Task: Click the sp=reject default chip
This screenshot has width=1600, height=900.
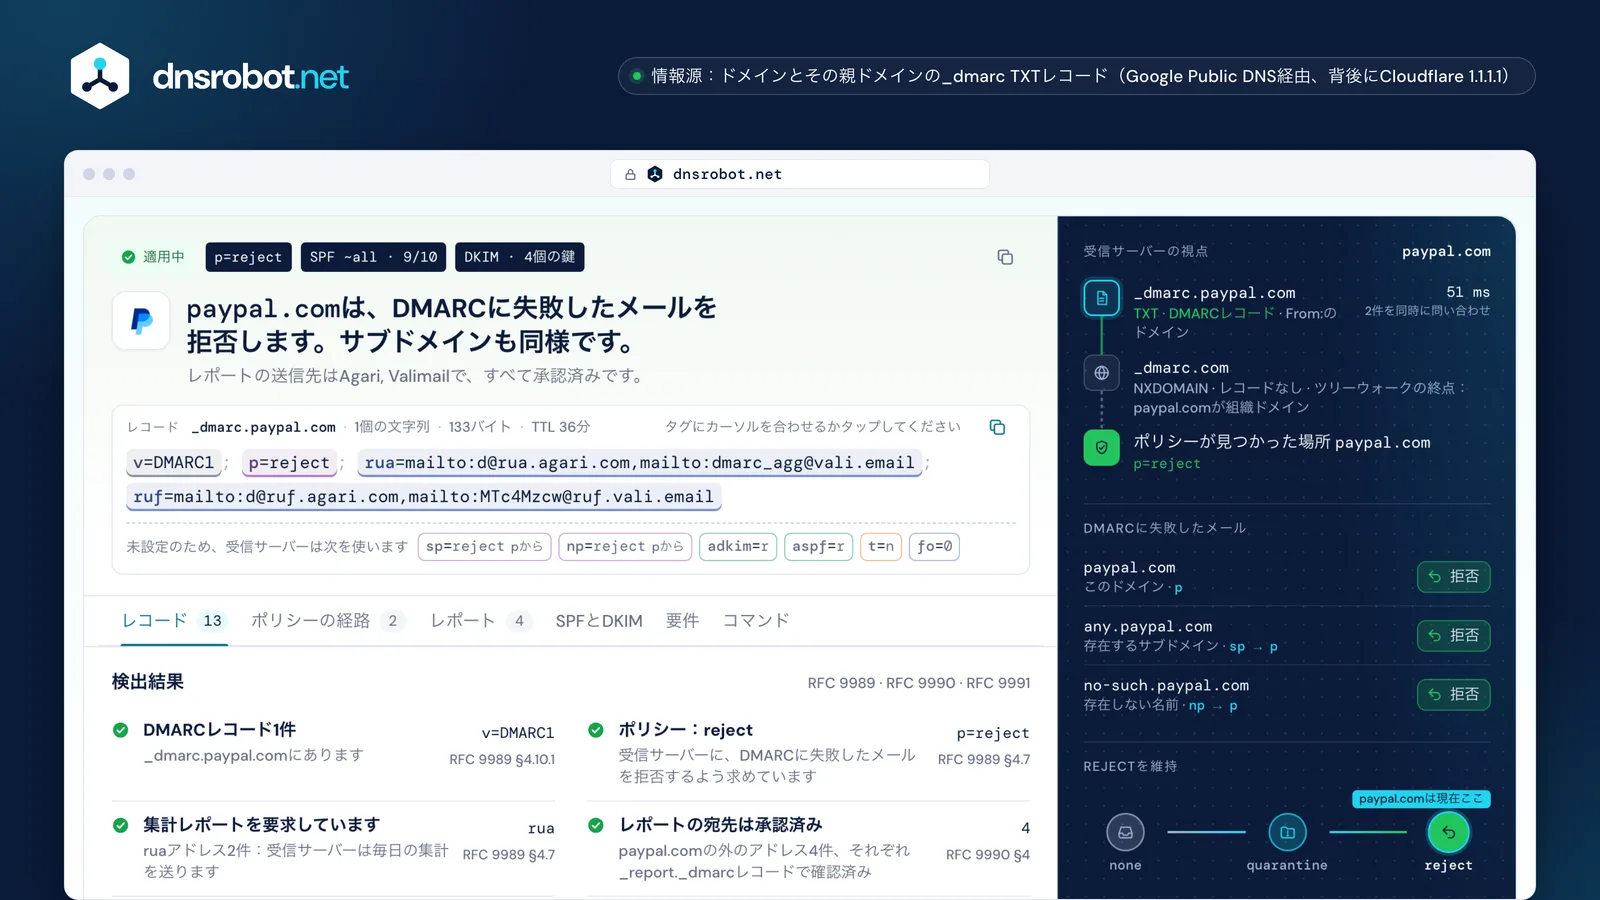Action: point(484,546)
